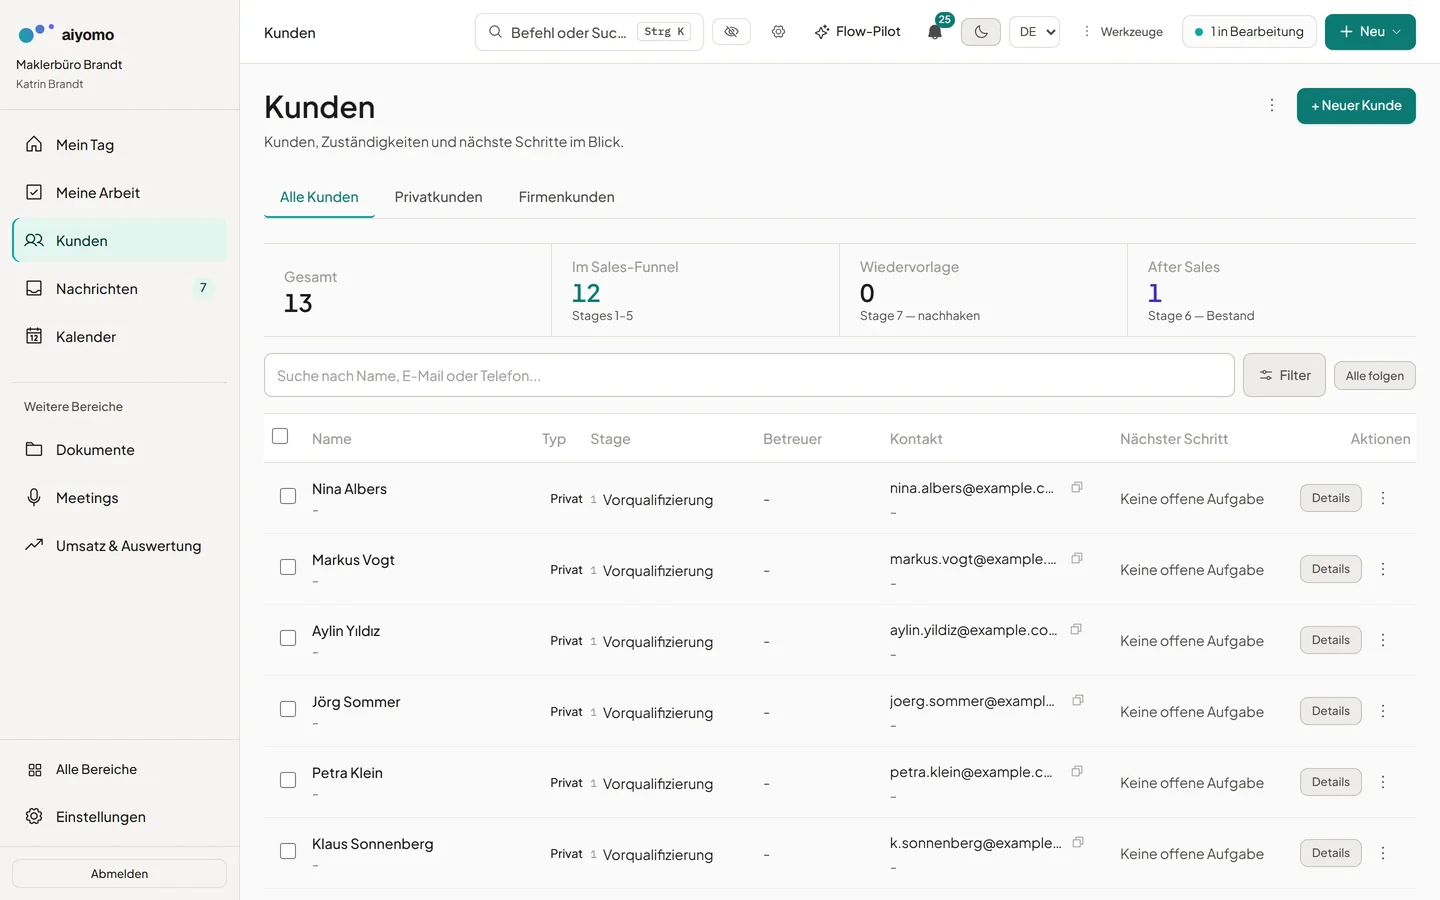Open Details for Jörg Sommer
Image resolution: width=1440 pixels, height=900 pixels.
1330,711
